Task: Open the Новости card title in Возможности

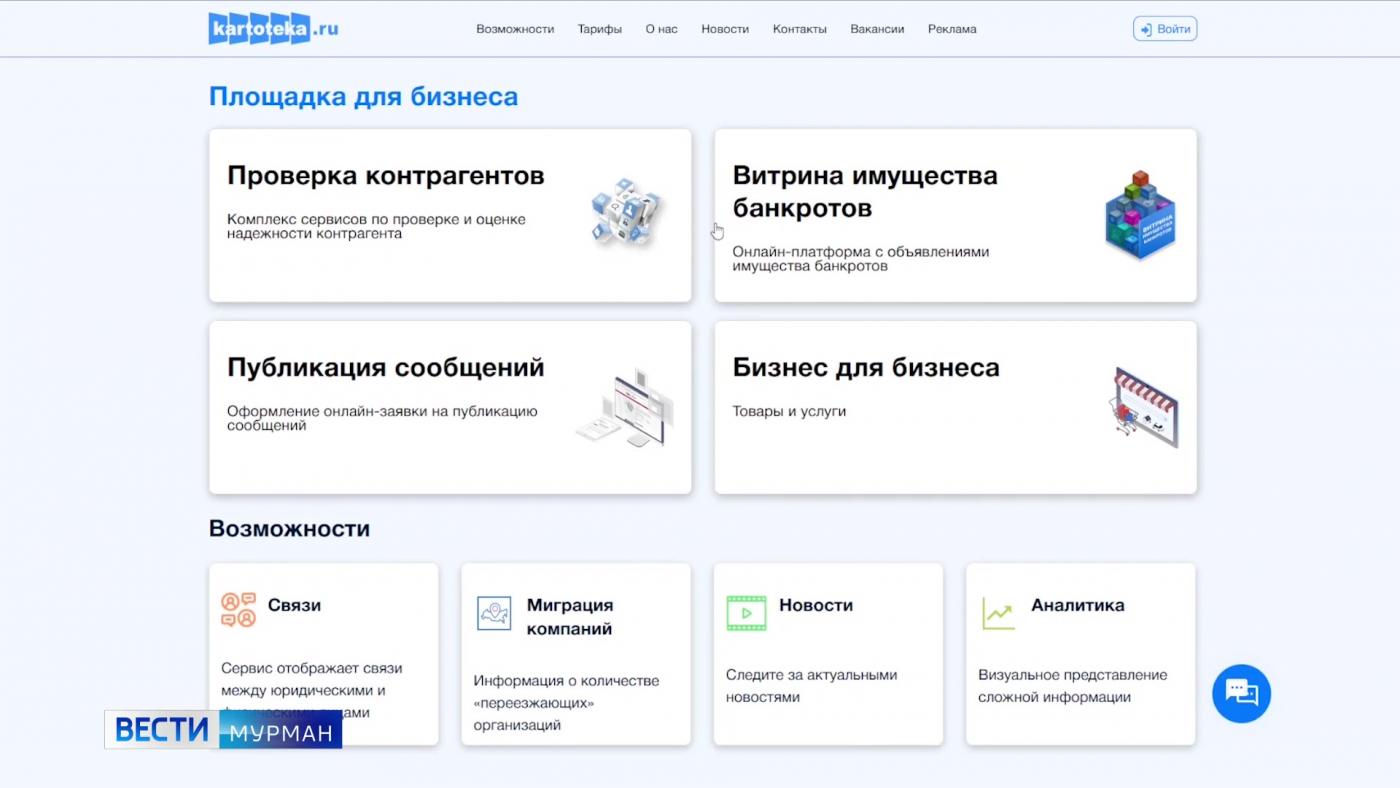Action: tap(816, 605)
